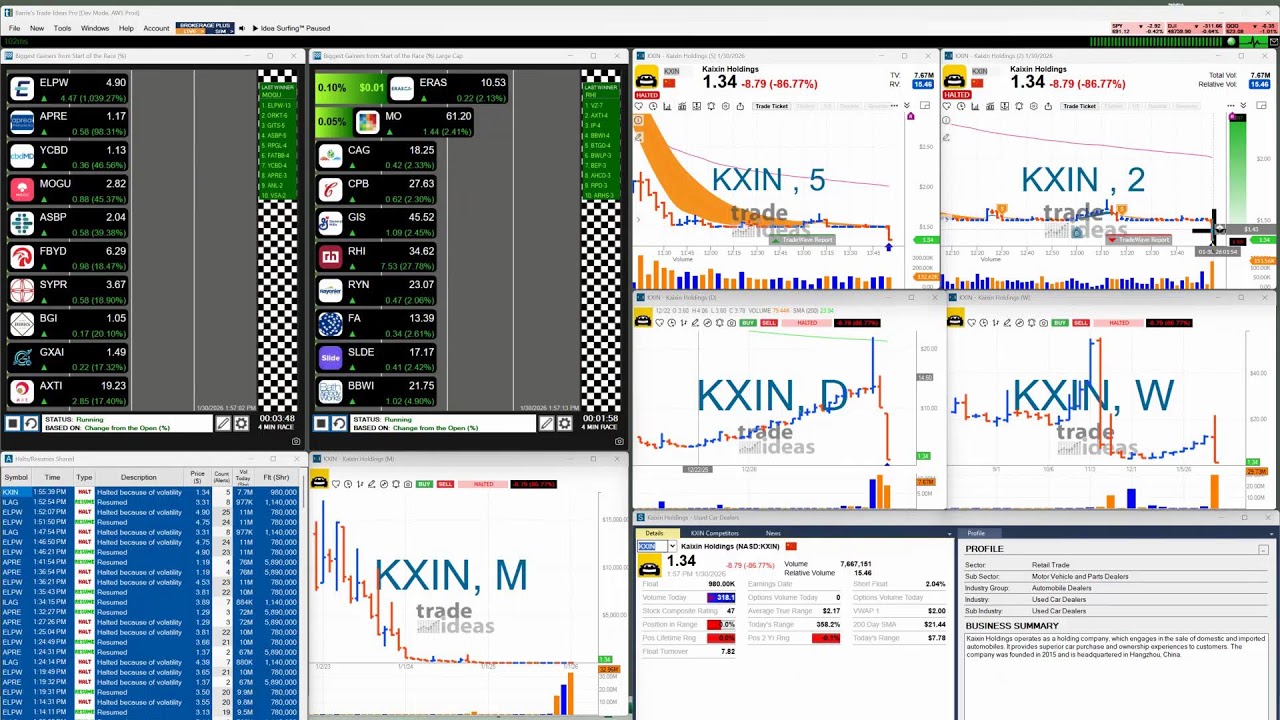This screenshot has width=1280, height=720.
Task: Open the New menu
Action: (37, 28)
